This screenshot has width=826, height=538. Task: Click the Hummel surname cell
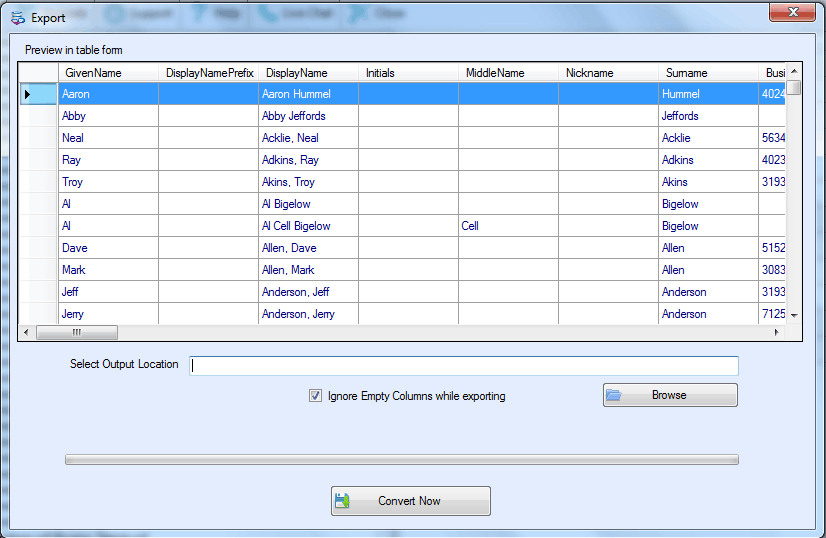tap(709, 94)
